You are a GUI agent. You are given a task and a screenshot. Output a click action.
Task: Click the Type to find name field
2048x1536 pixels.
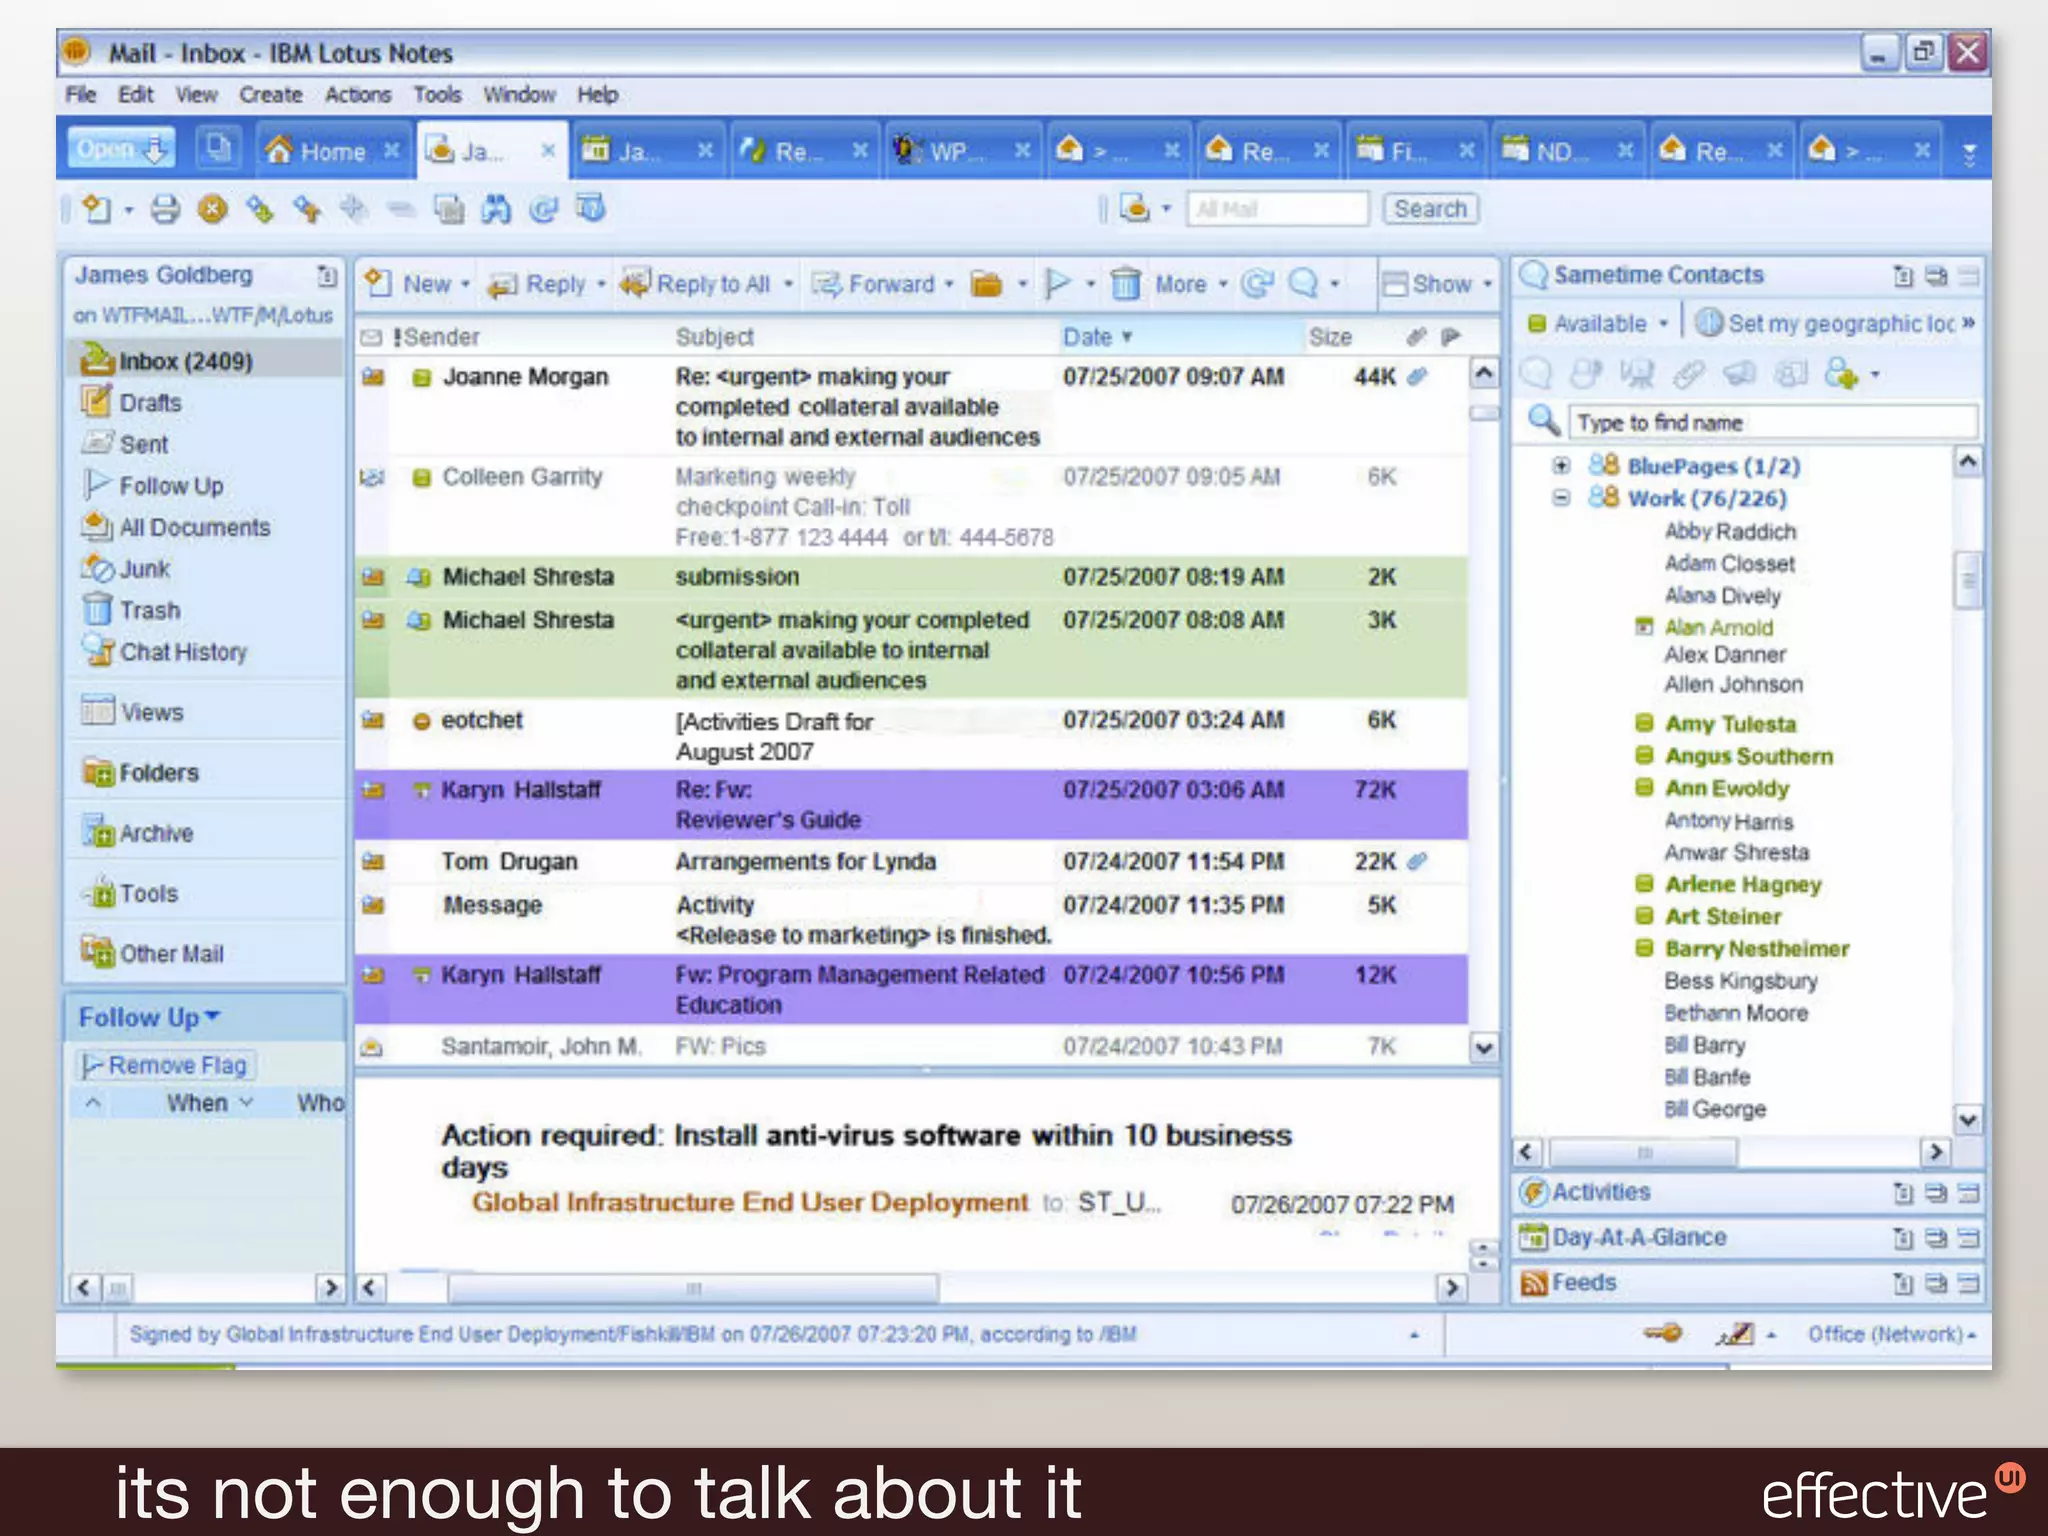coord(1770,423)
